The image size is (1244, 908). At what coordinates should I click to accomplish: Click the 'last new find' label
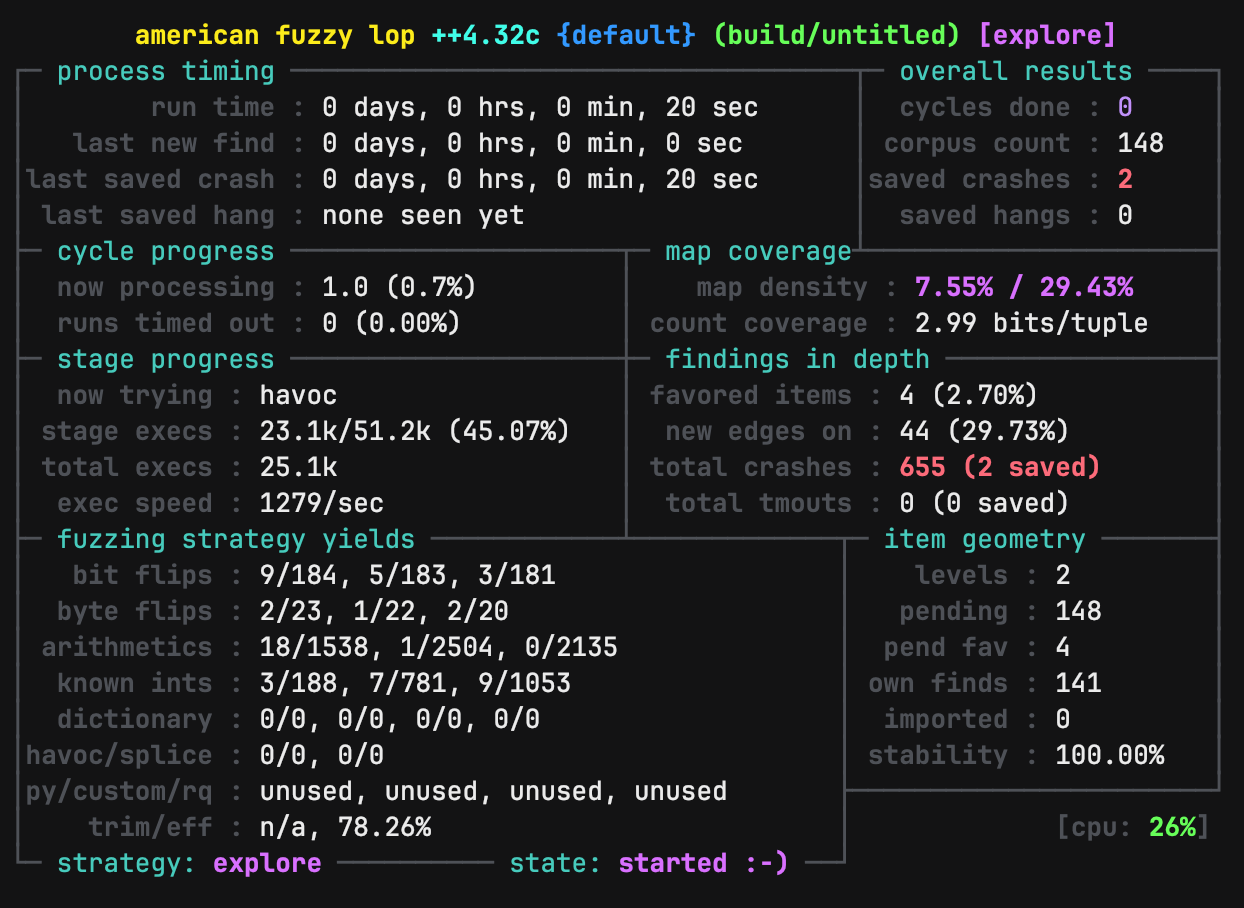(173, 144)
